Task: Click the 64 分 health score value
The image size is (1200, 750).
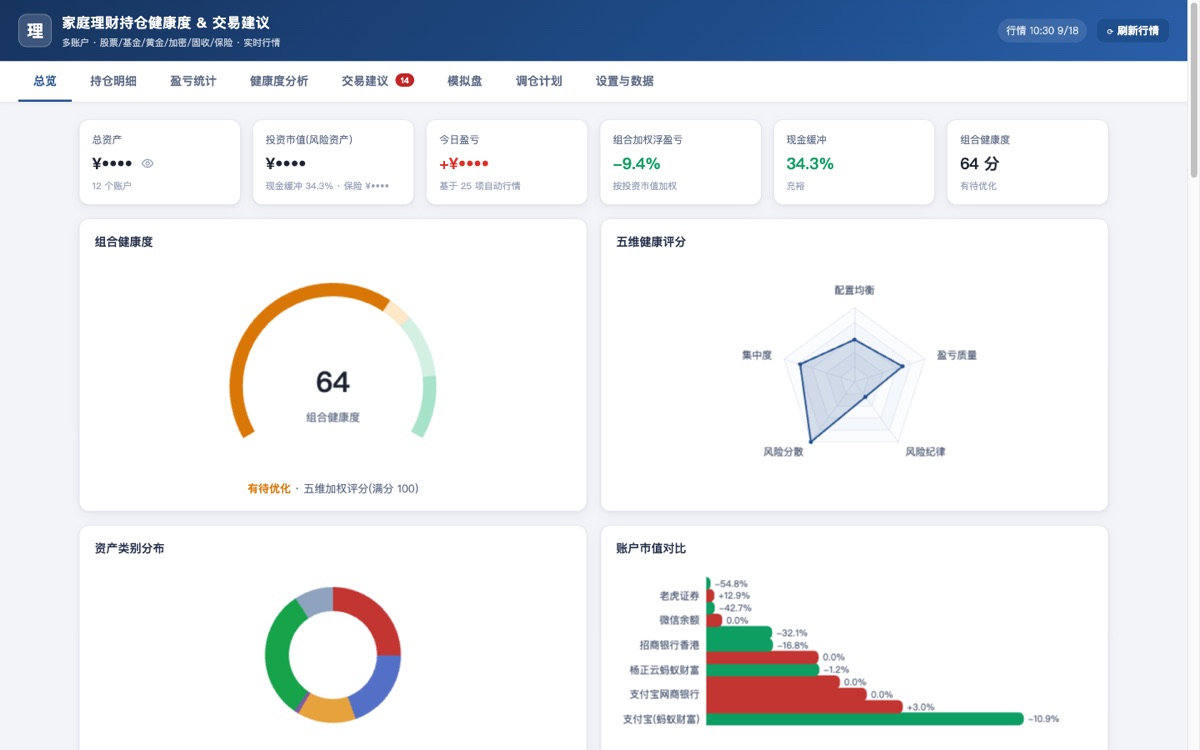Action: click(979, 164)
